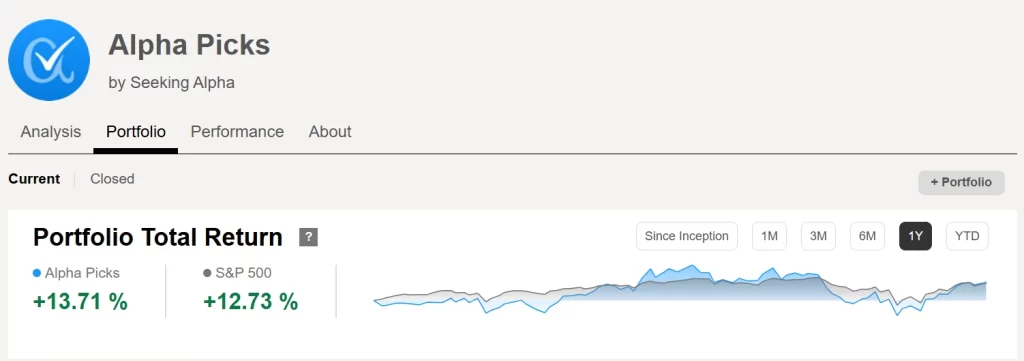Click the Alpha Picks page title
The image size is (1024, 361).
(189, 45)
